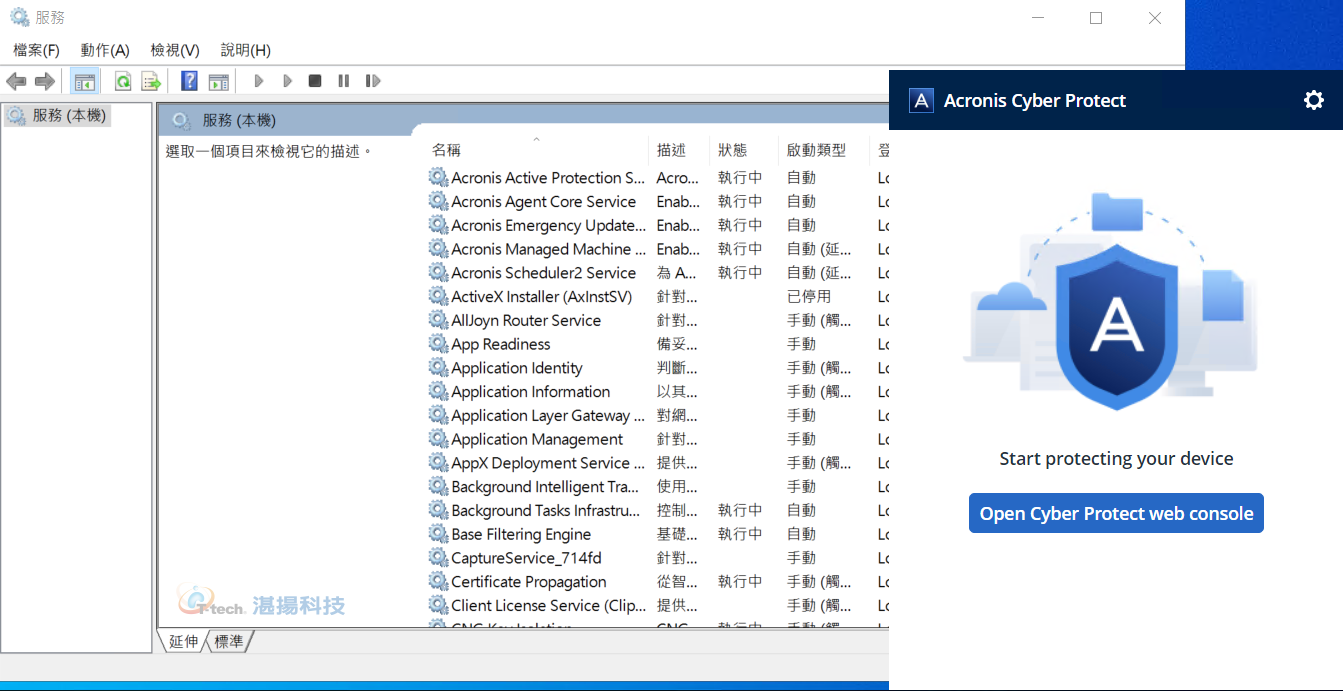The image size is (1343, 691).
Task: Open help via the blue question mark icon
Action: (189, 81)
